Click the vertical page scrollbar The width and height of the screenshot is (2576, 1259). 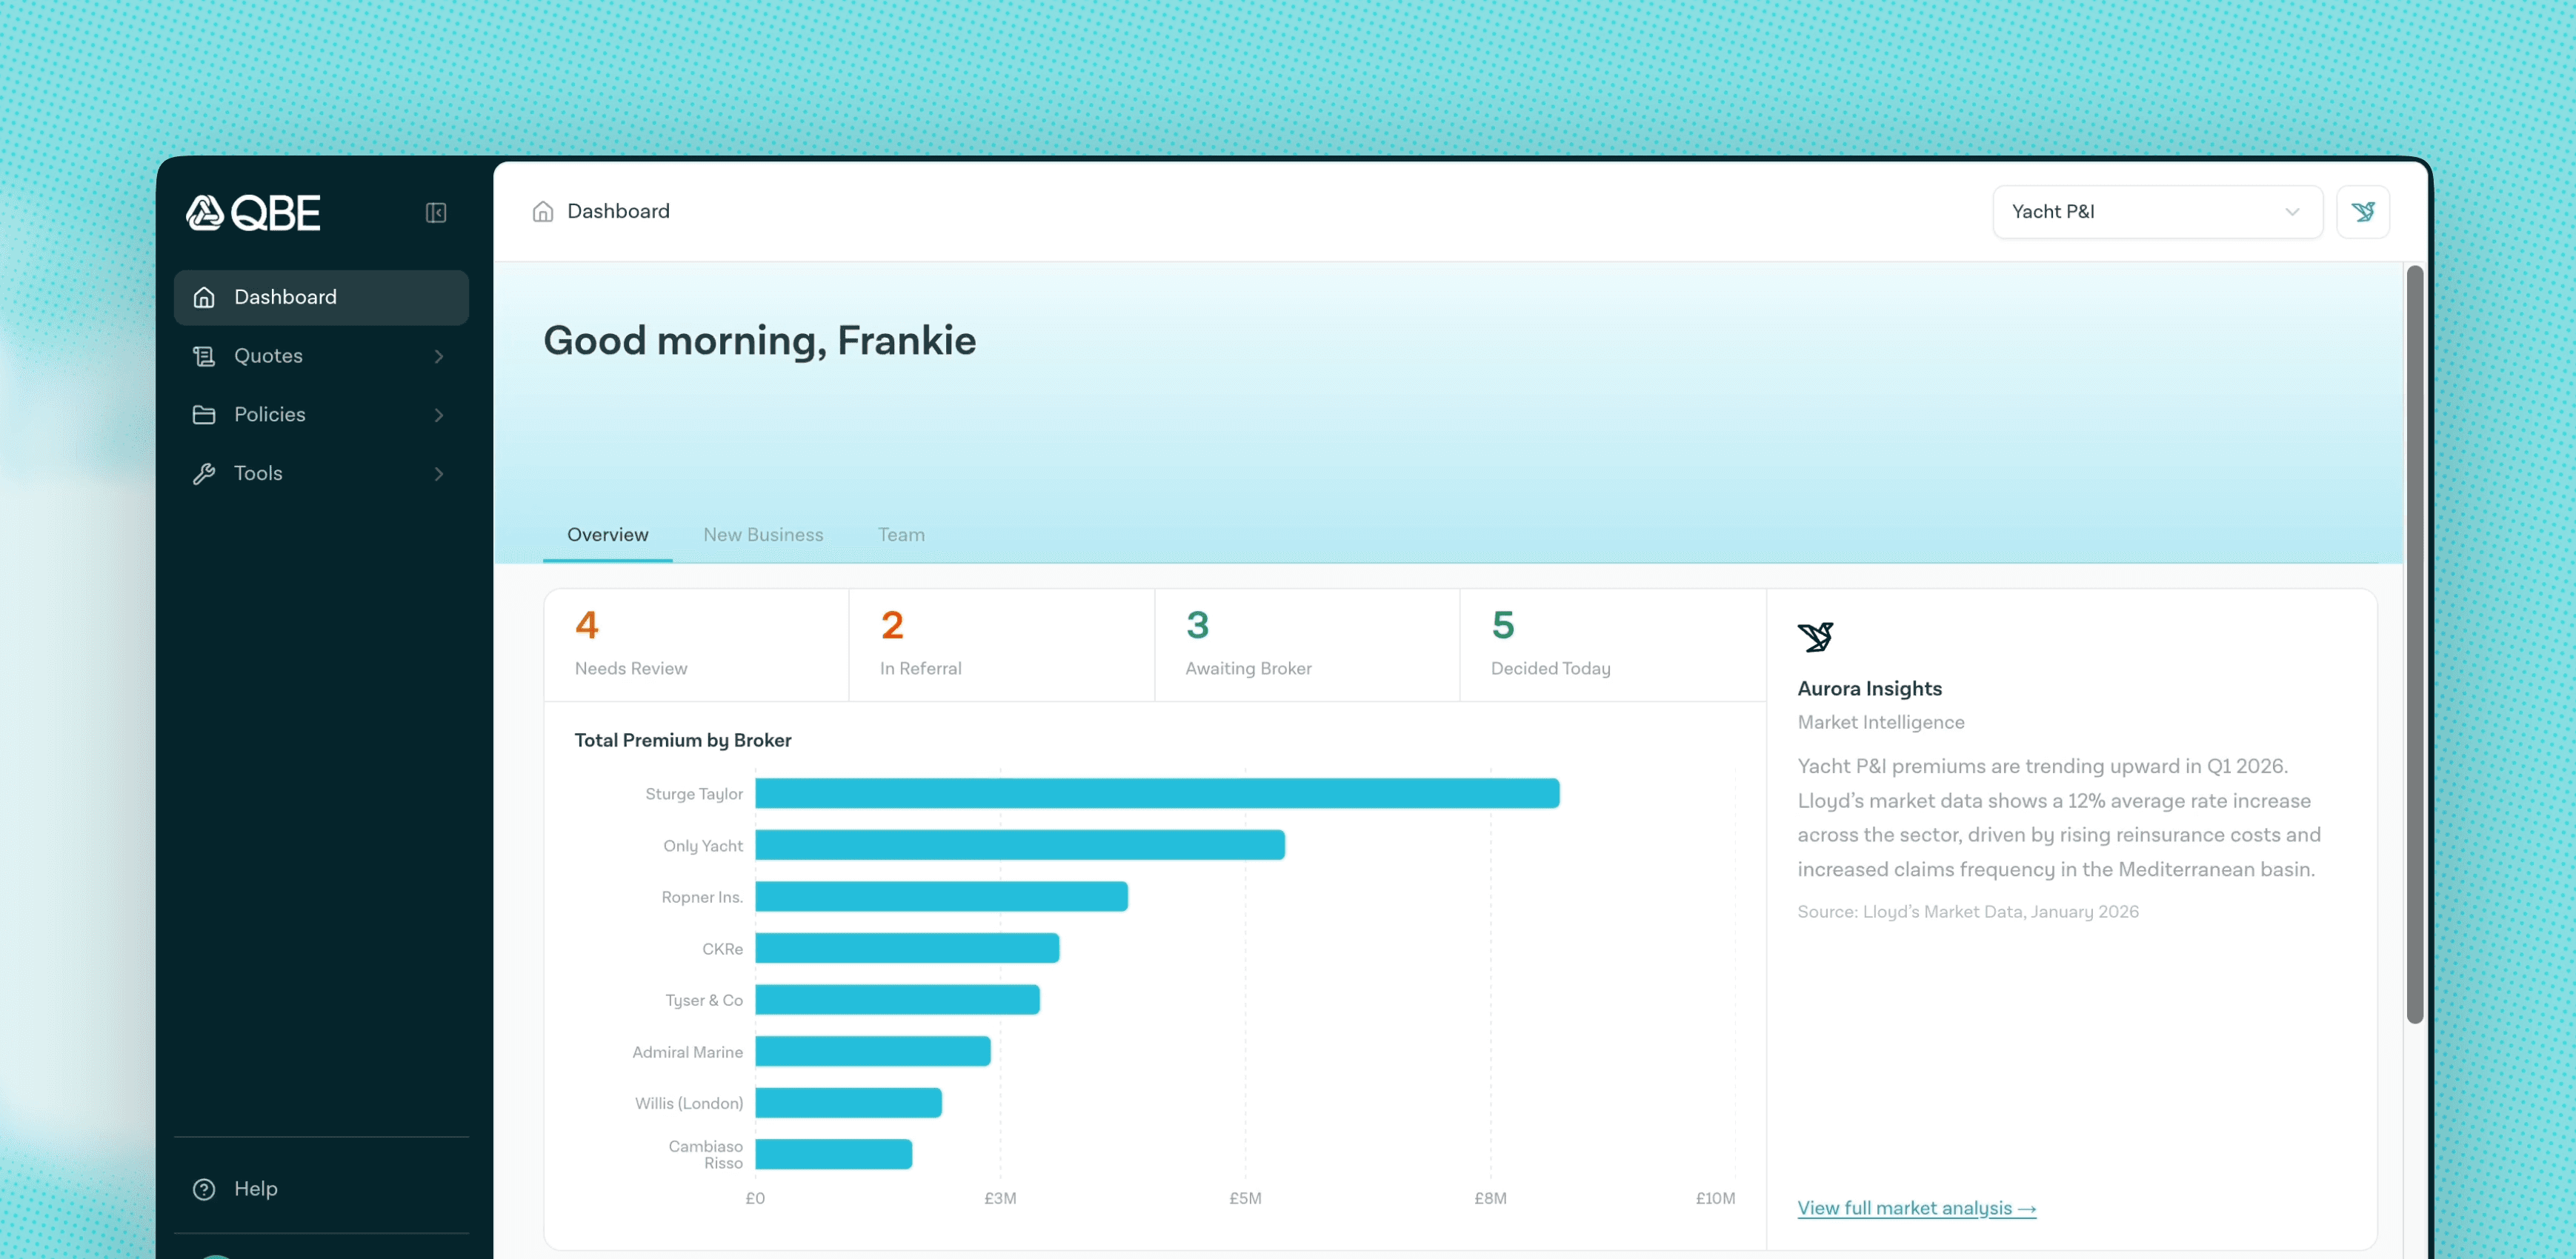(x=2414, y=644)
